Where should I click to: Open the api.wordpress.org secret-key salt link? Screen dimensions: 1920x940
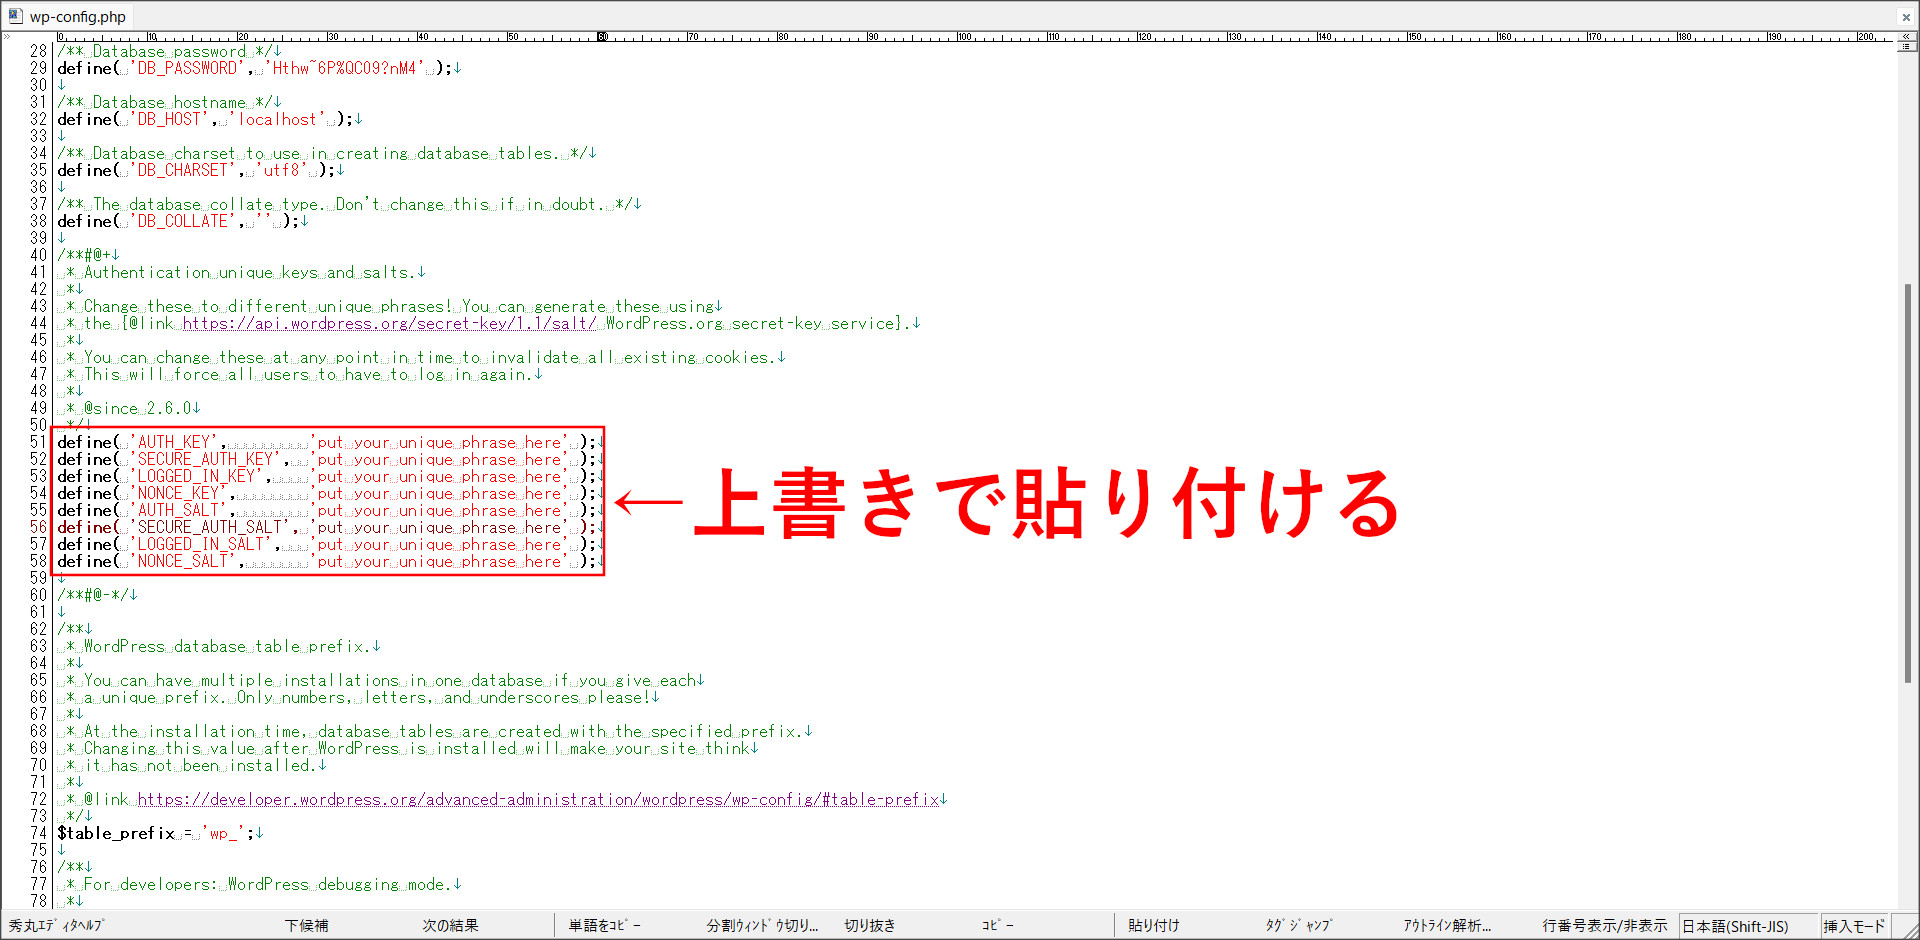389,324
